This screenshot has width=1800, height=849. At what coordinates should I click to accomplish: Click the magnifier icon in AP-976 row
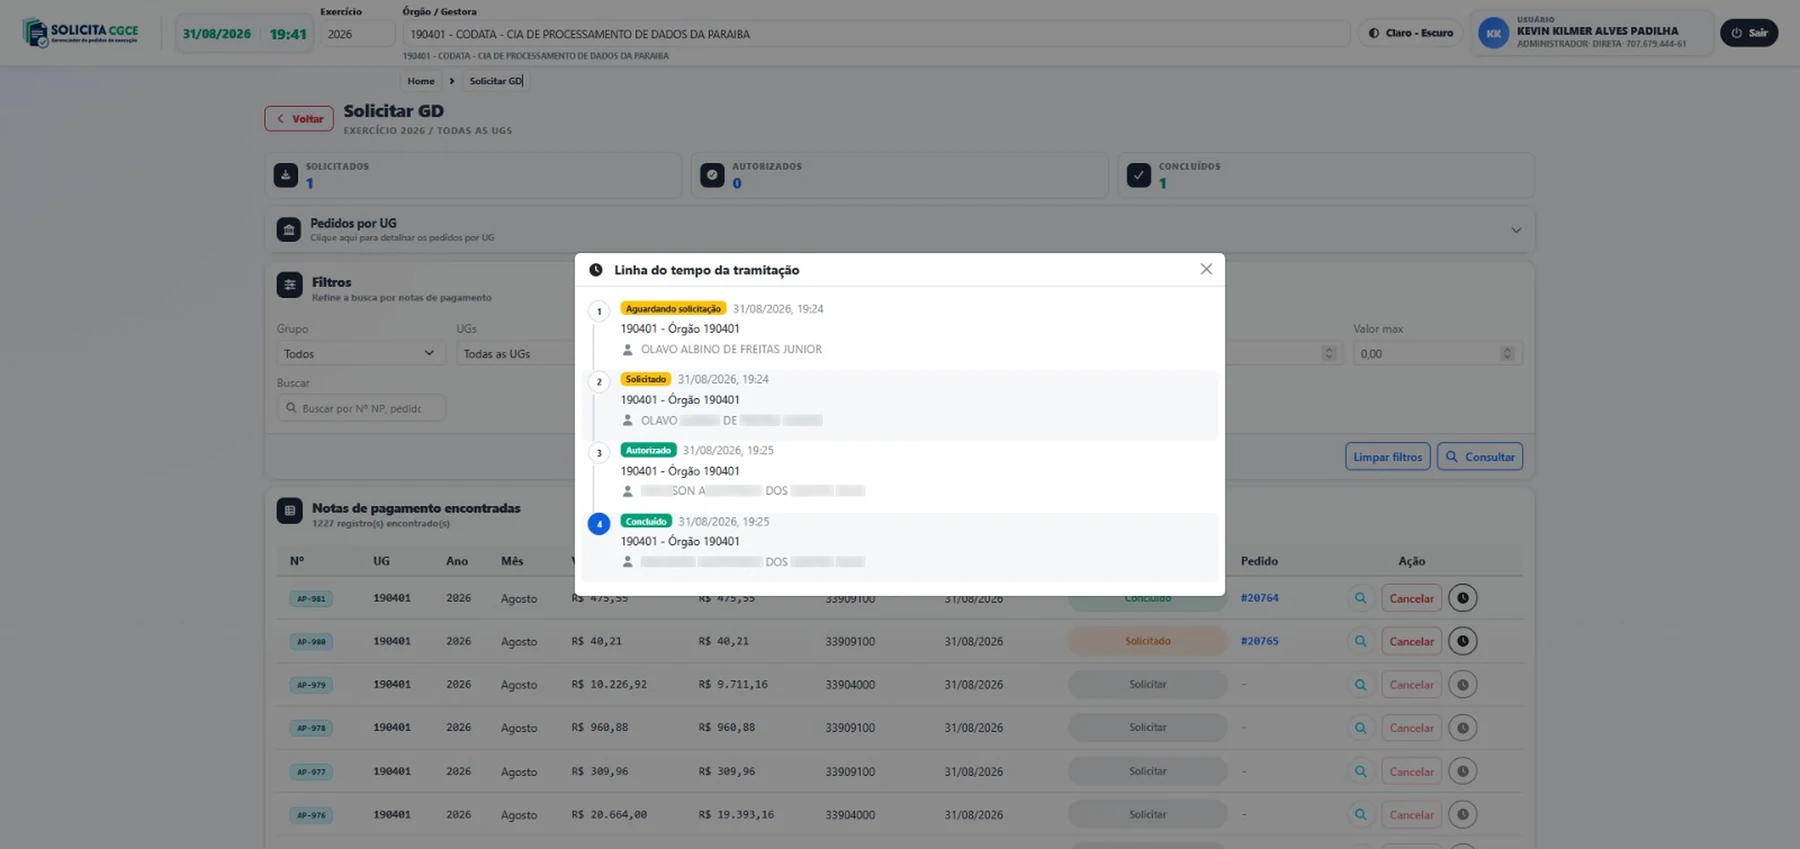pos(1360,815)
